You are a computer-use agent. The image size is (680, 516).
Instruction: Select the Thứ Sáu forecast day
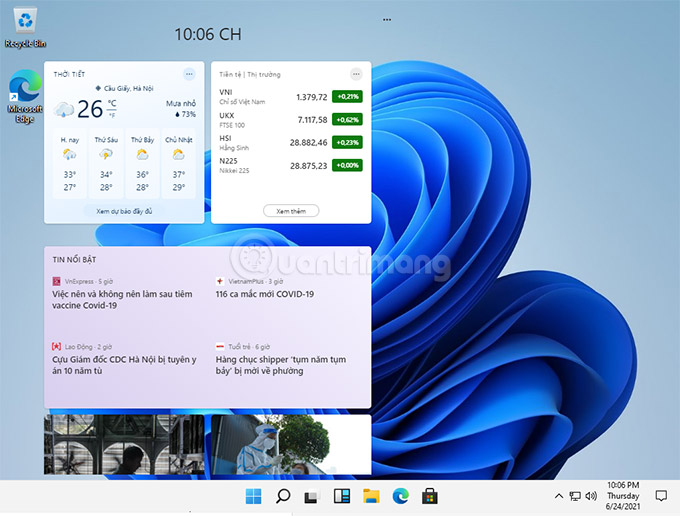106,163
